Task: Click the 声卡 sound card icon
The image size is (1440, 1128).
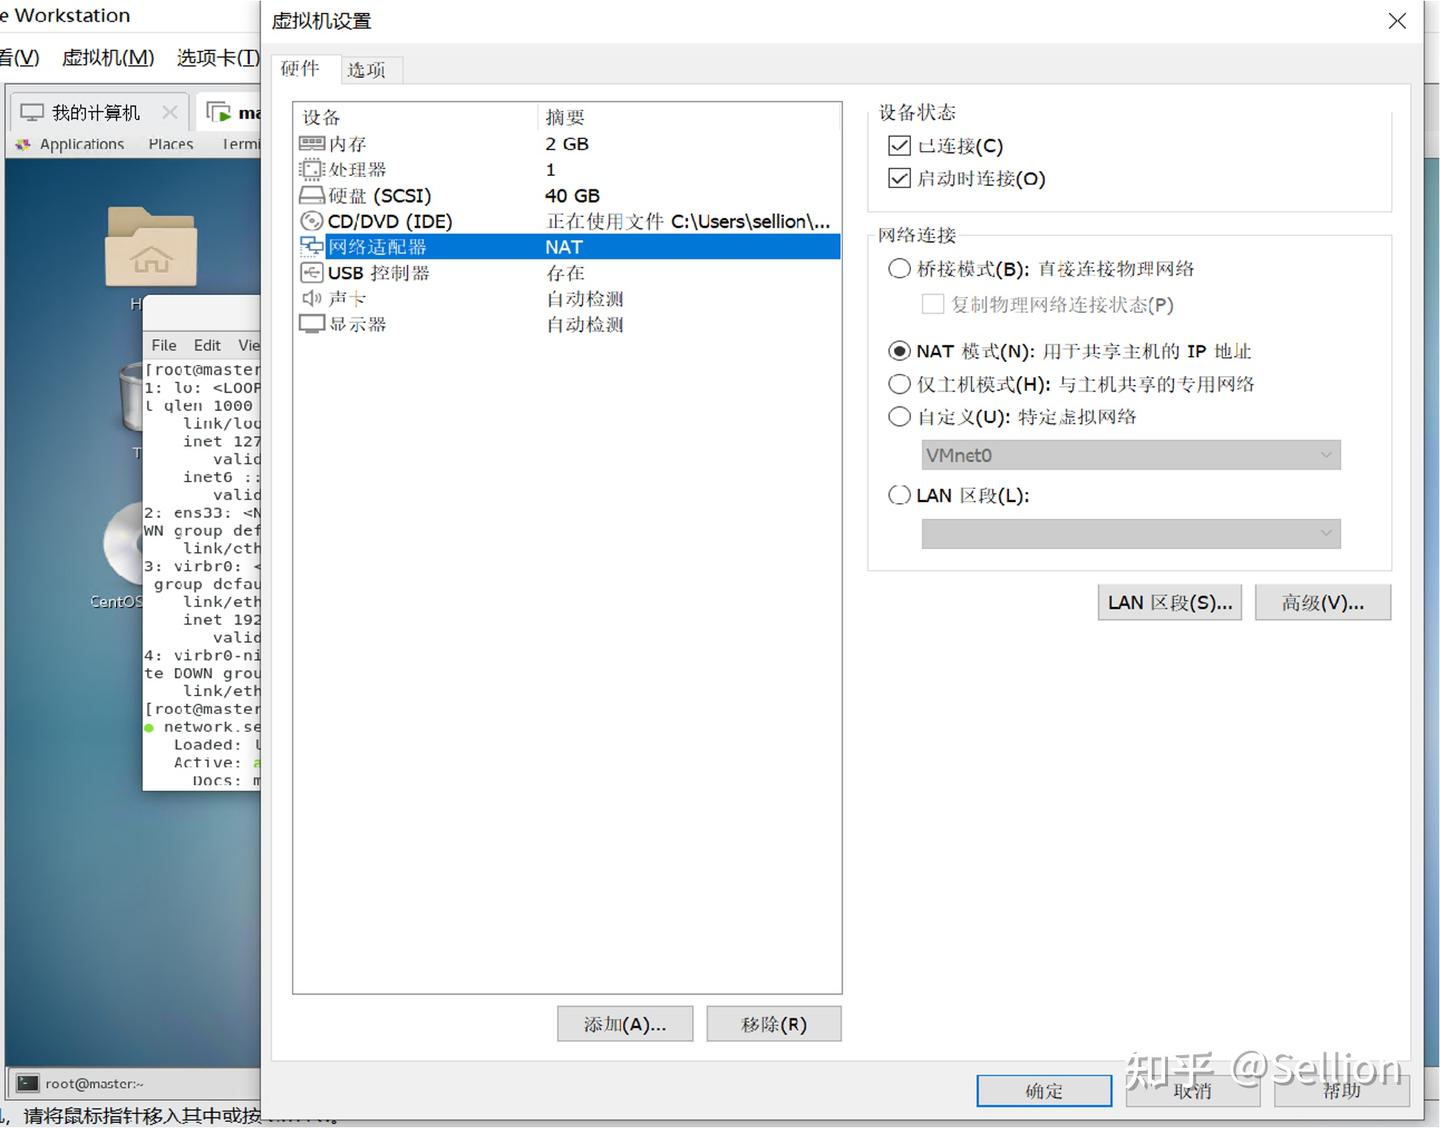Action: [x=310, y=298]
